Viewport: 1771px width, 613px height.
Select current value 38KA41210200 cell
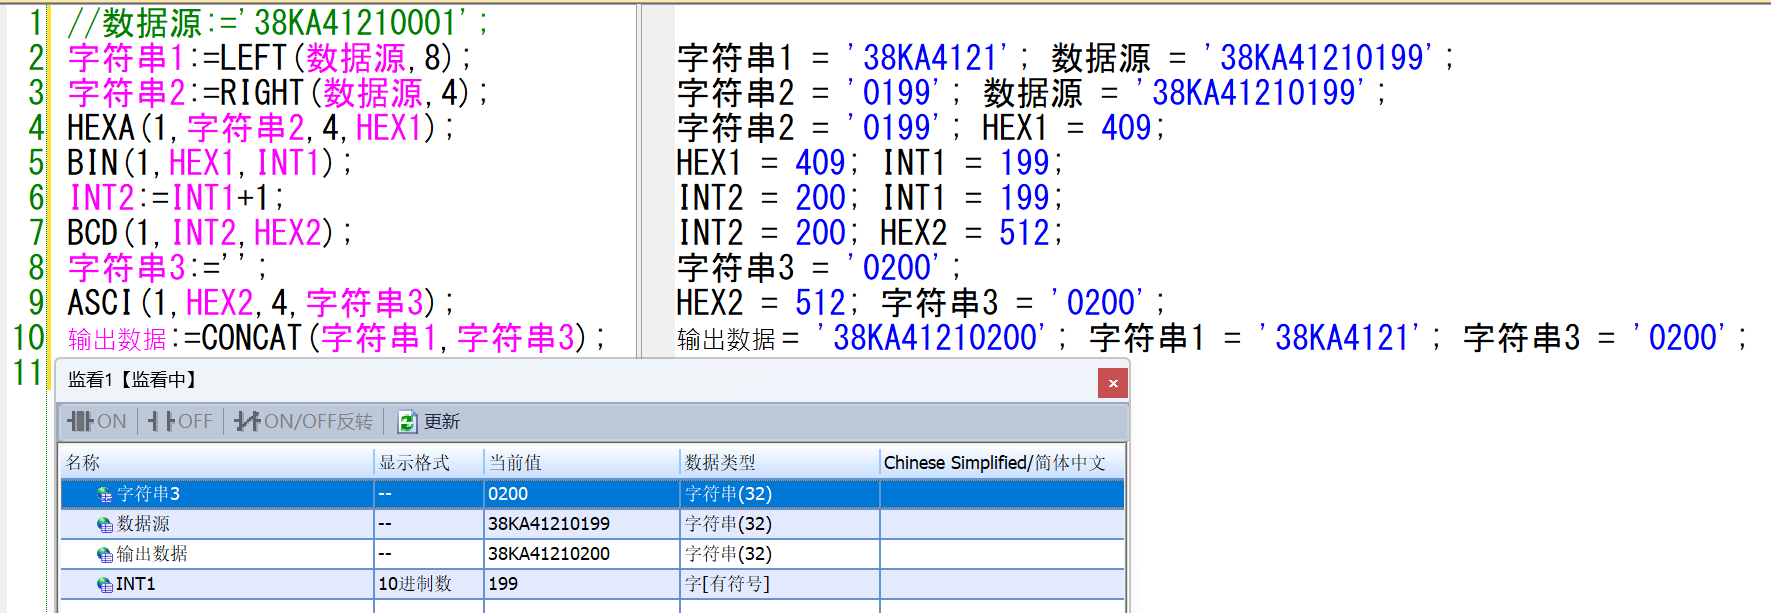(x=580, y=554)
